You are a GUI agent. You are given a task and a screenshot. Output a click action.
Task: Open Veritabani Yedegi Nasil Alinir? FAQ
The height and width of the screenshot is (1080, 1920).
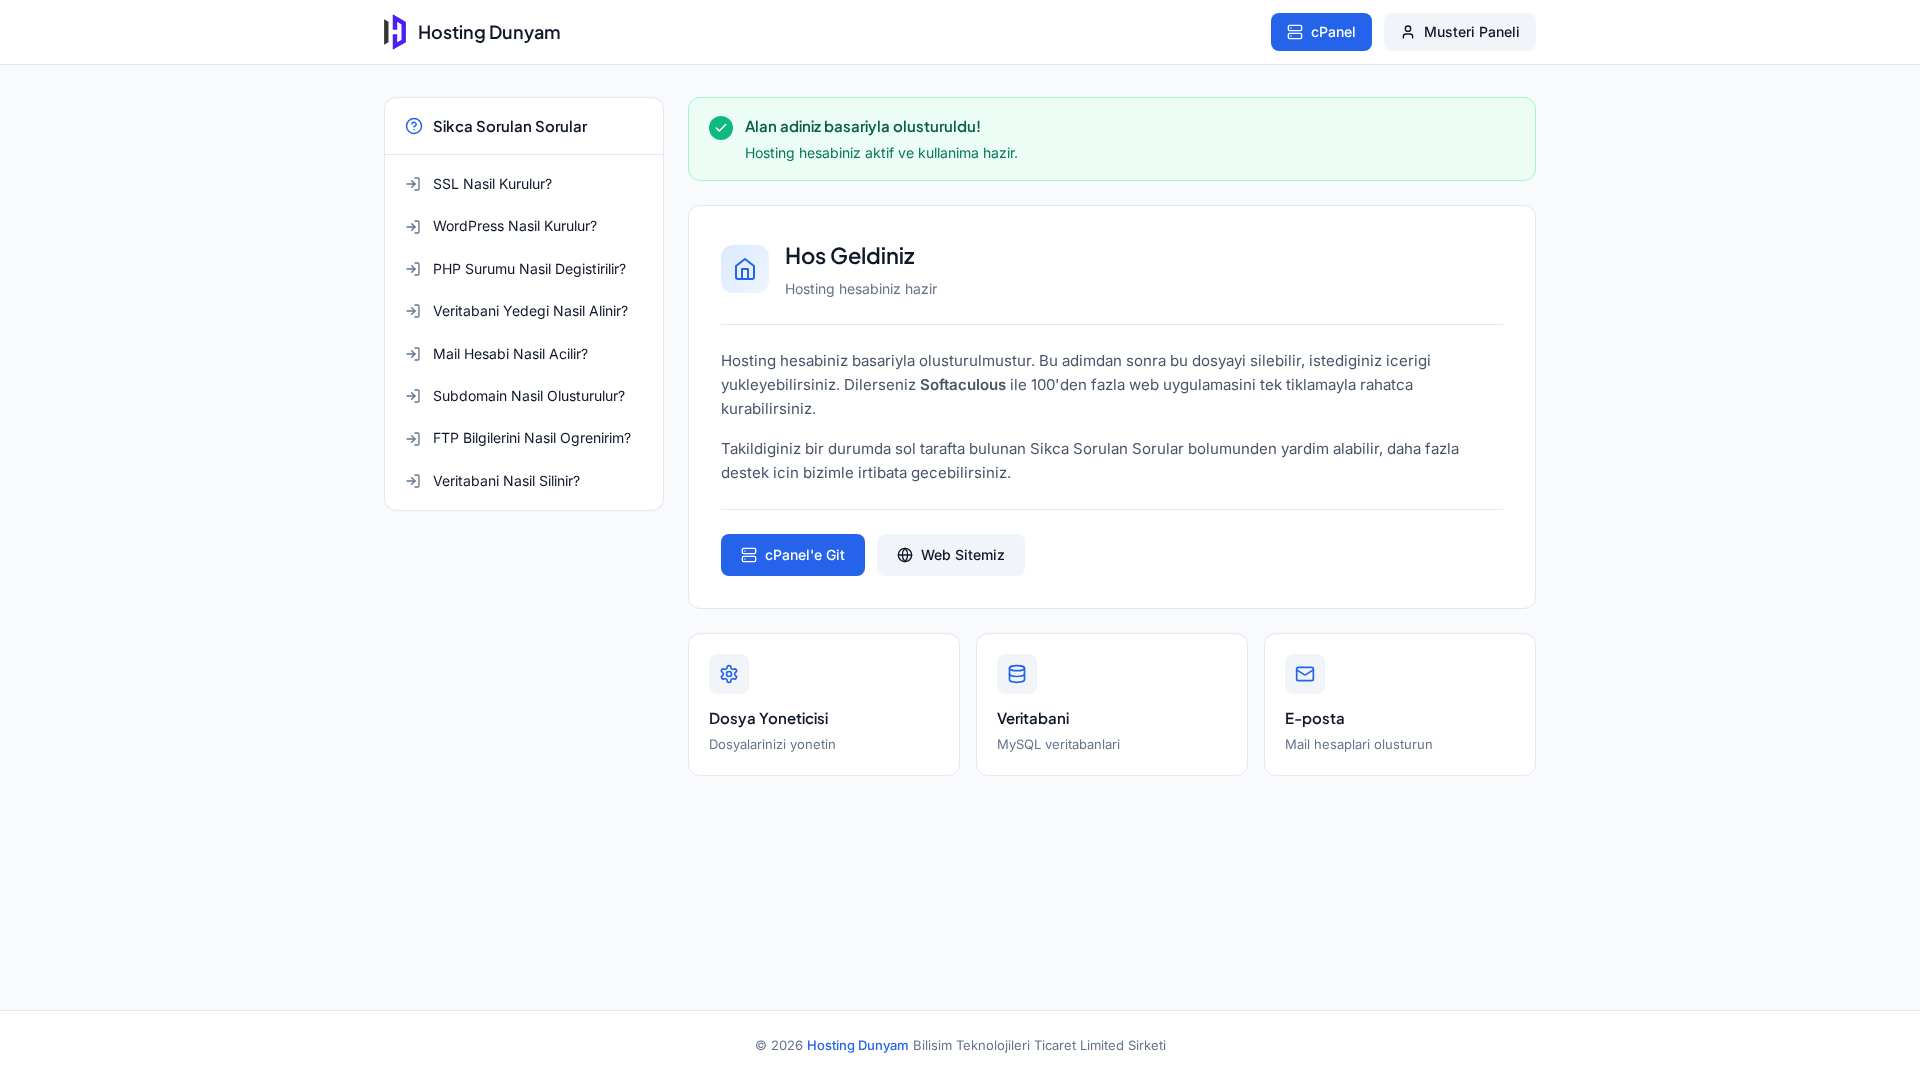click(x=524, y=311)
